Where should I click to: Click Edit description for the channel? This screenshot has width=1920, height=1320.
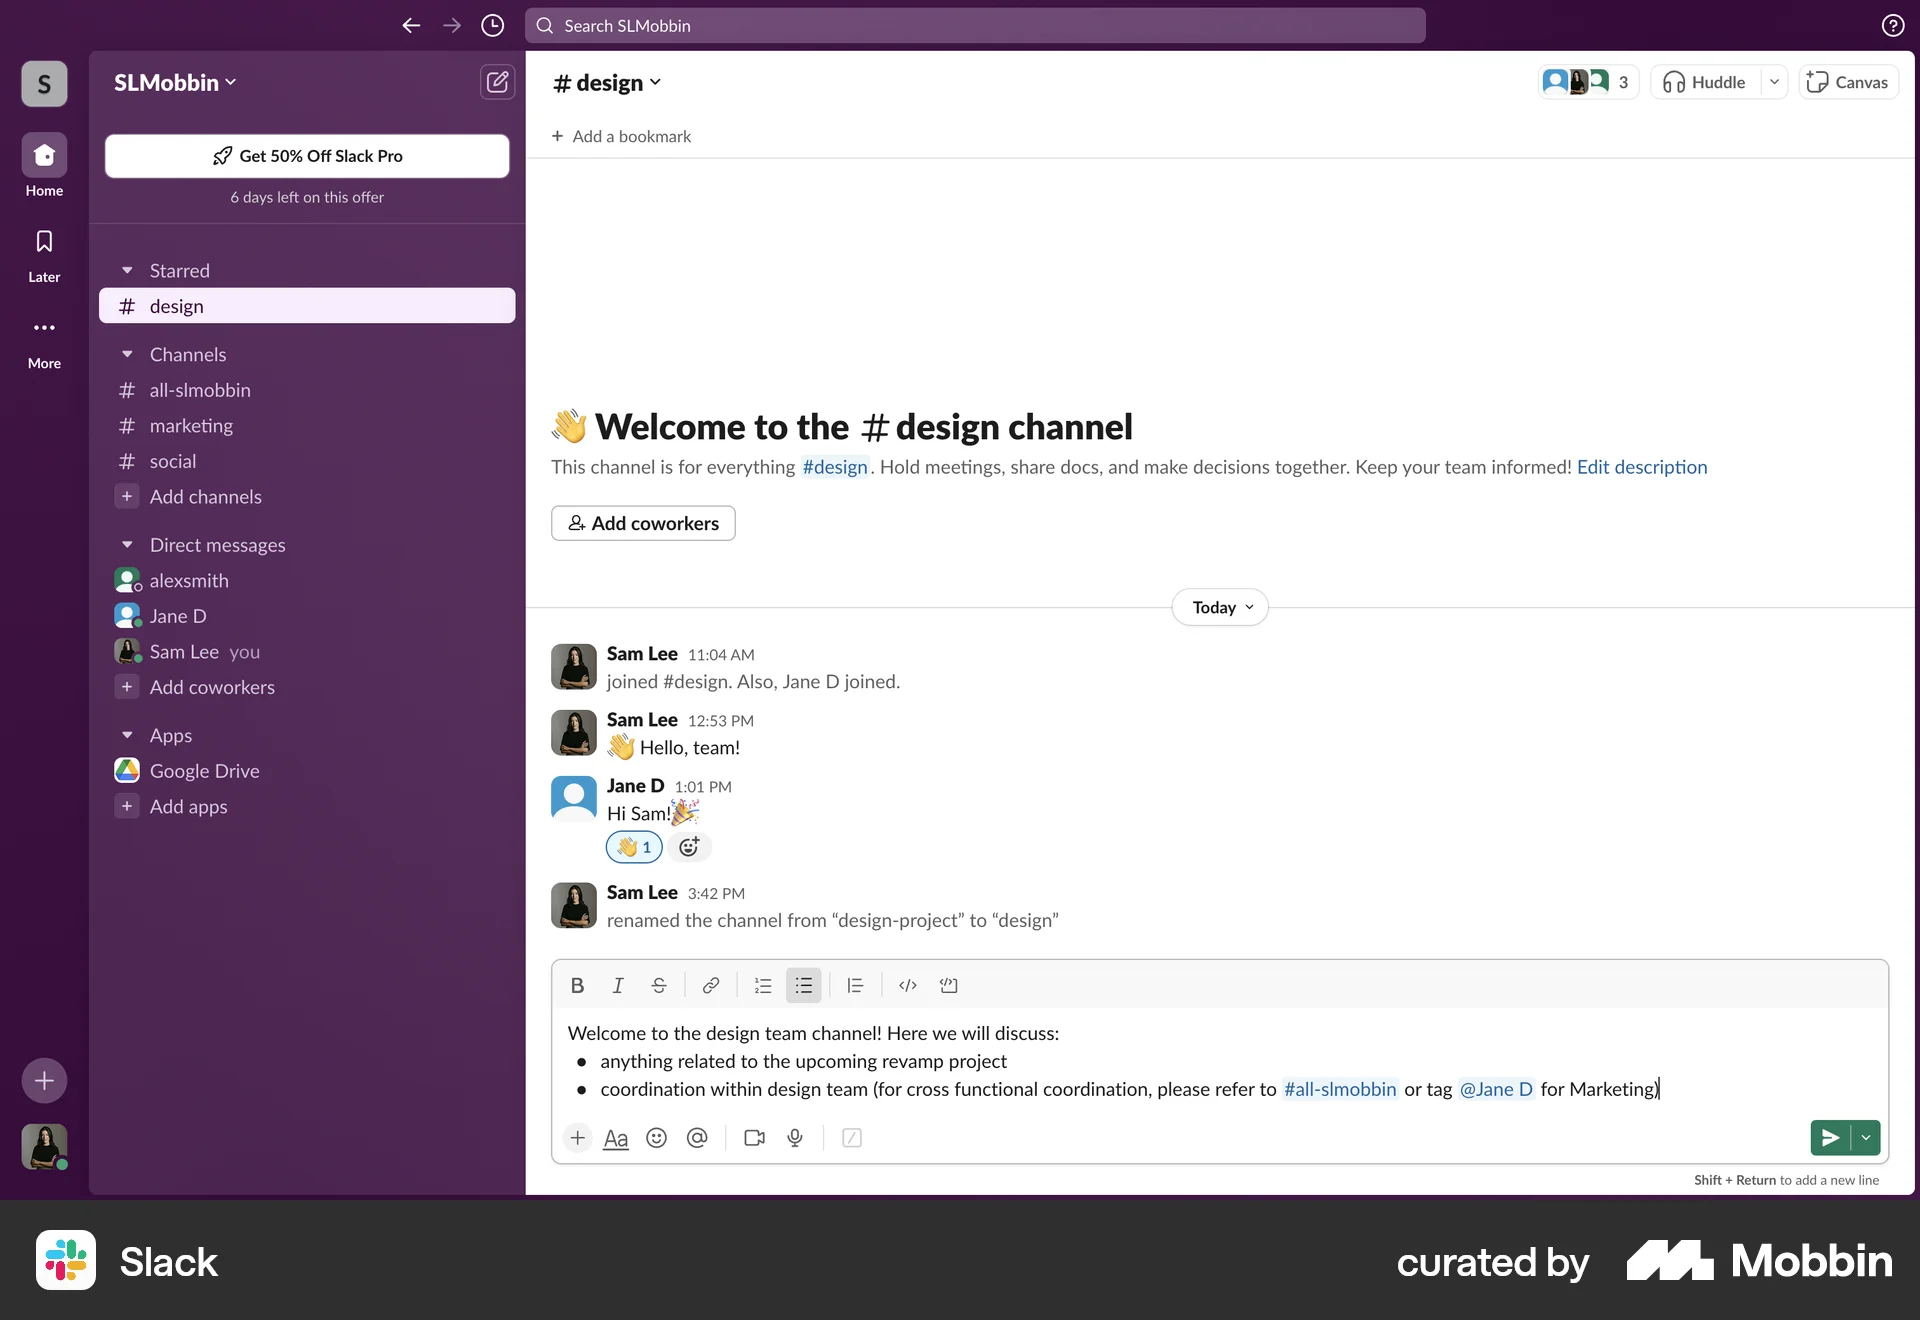tap(1641, 466)
